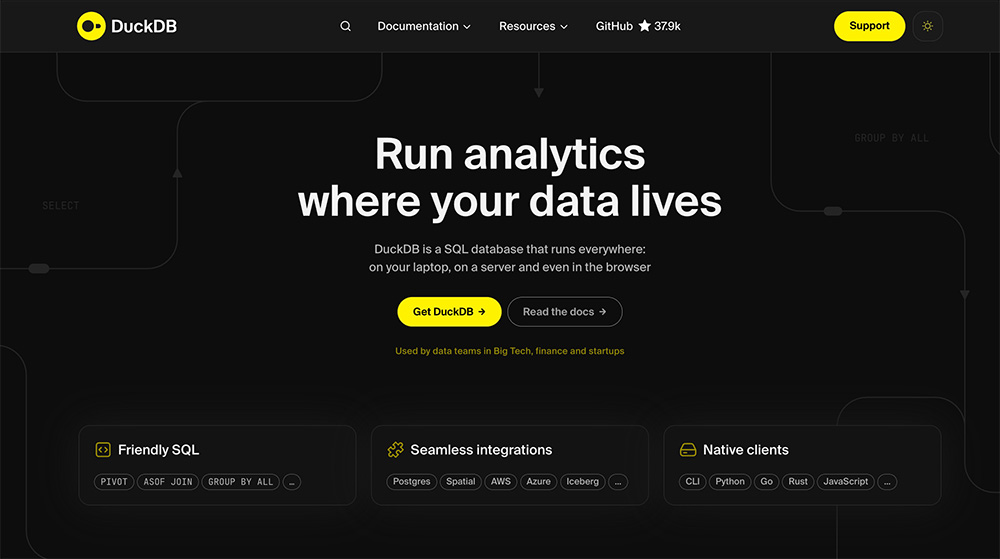Image resolution: width=1000 pixels, height=559 pixels.
Task: Open the GitHub 37.9k link
Action: point(638,26)
